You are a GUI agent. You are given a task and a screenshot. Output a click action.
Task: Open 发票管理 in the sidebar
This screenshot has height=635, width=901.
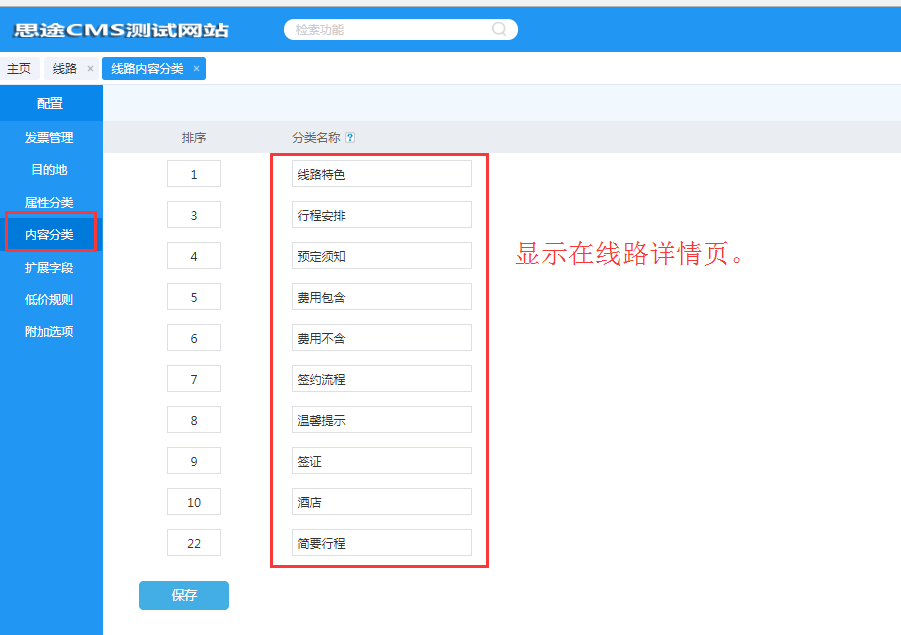tap(49, 138)
